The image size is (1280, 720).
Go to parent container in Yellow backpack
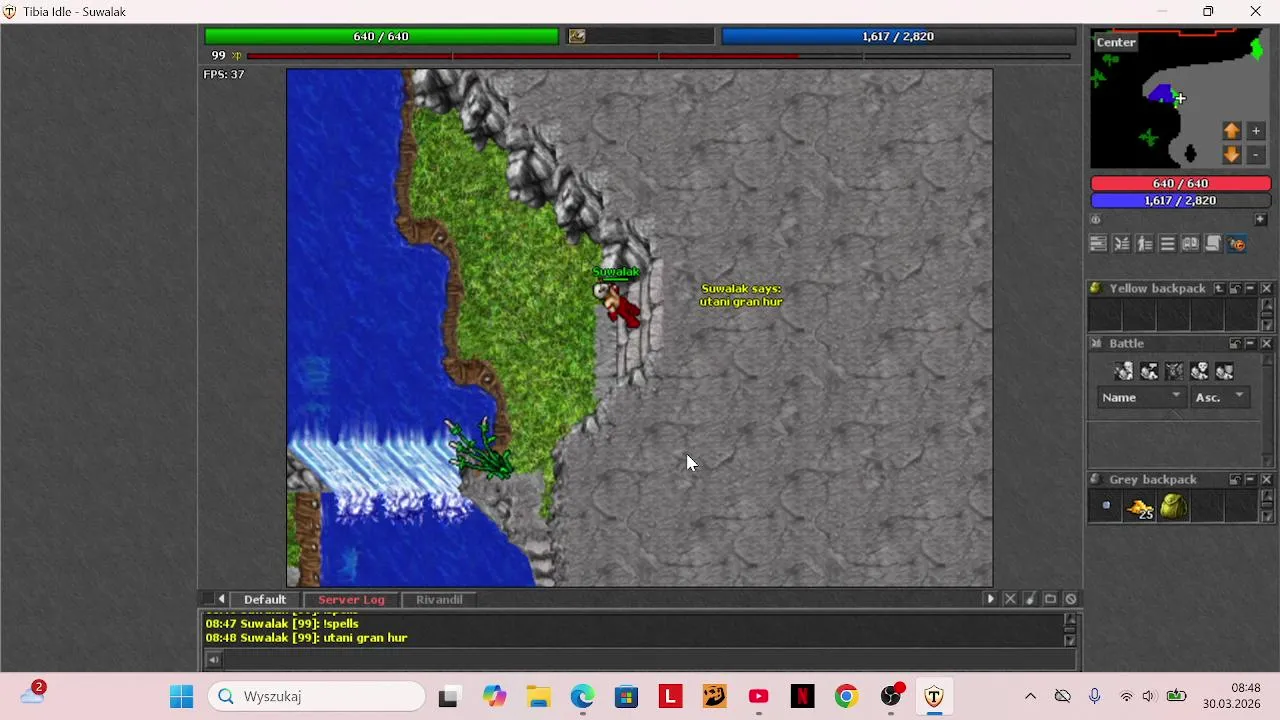point(1219,288)
